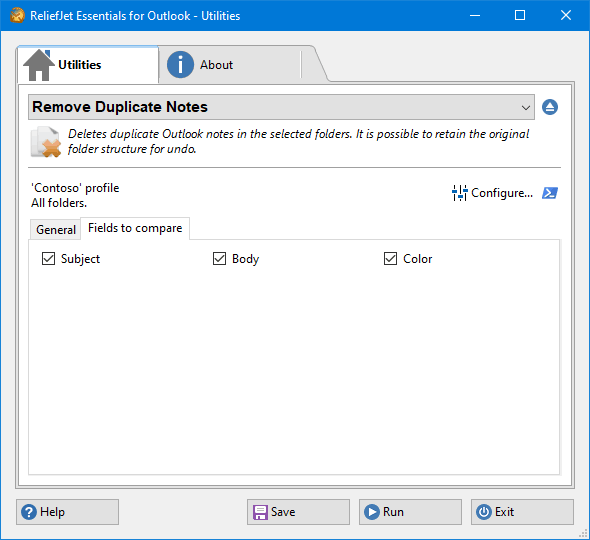
Task: Click the info icon on About tab
Action: pos(180,65)
